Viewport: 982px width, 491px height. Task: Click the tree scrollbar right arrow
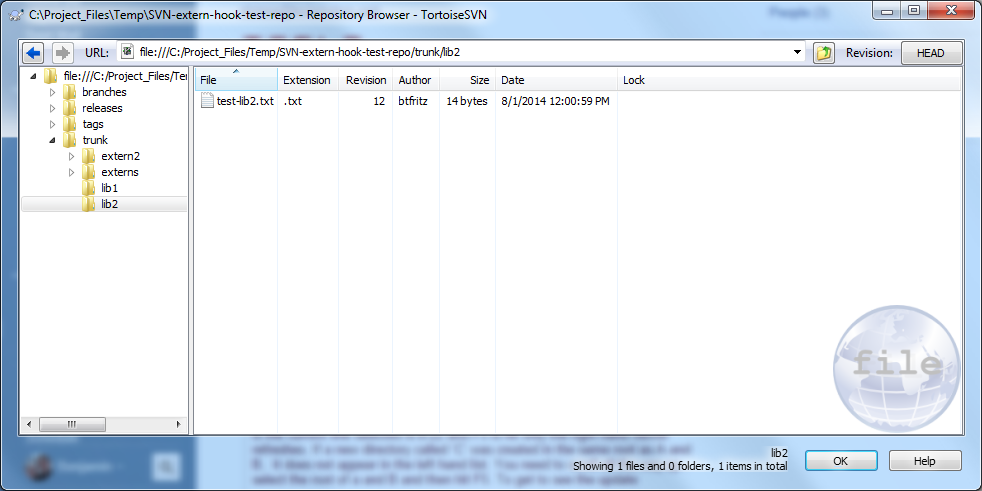[178, 425]
